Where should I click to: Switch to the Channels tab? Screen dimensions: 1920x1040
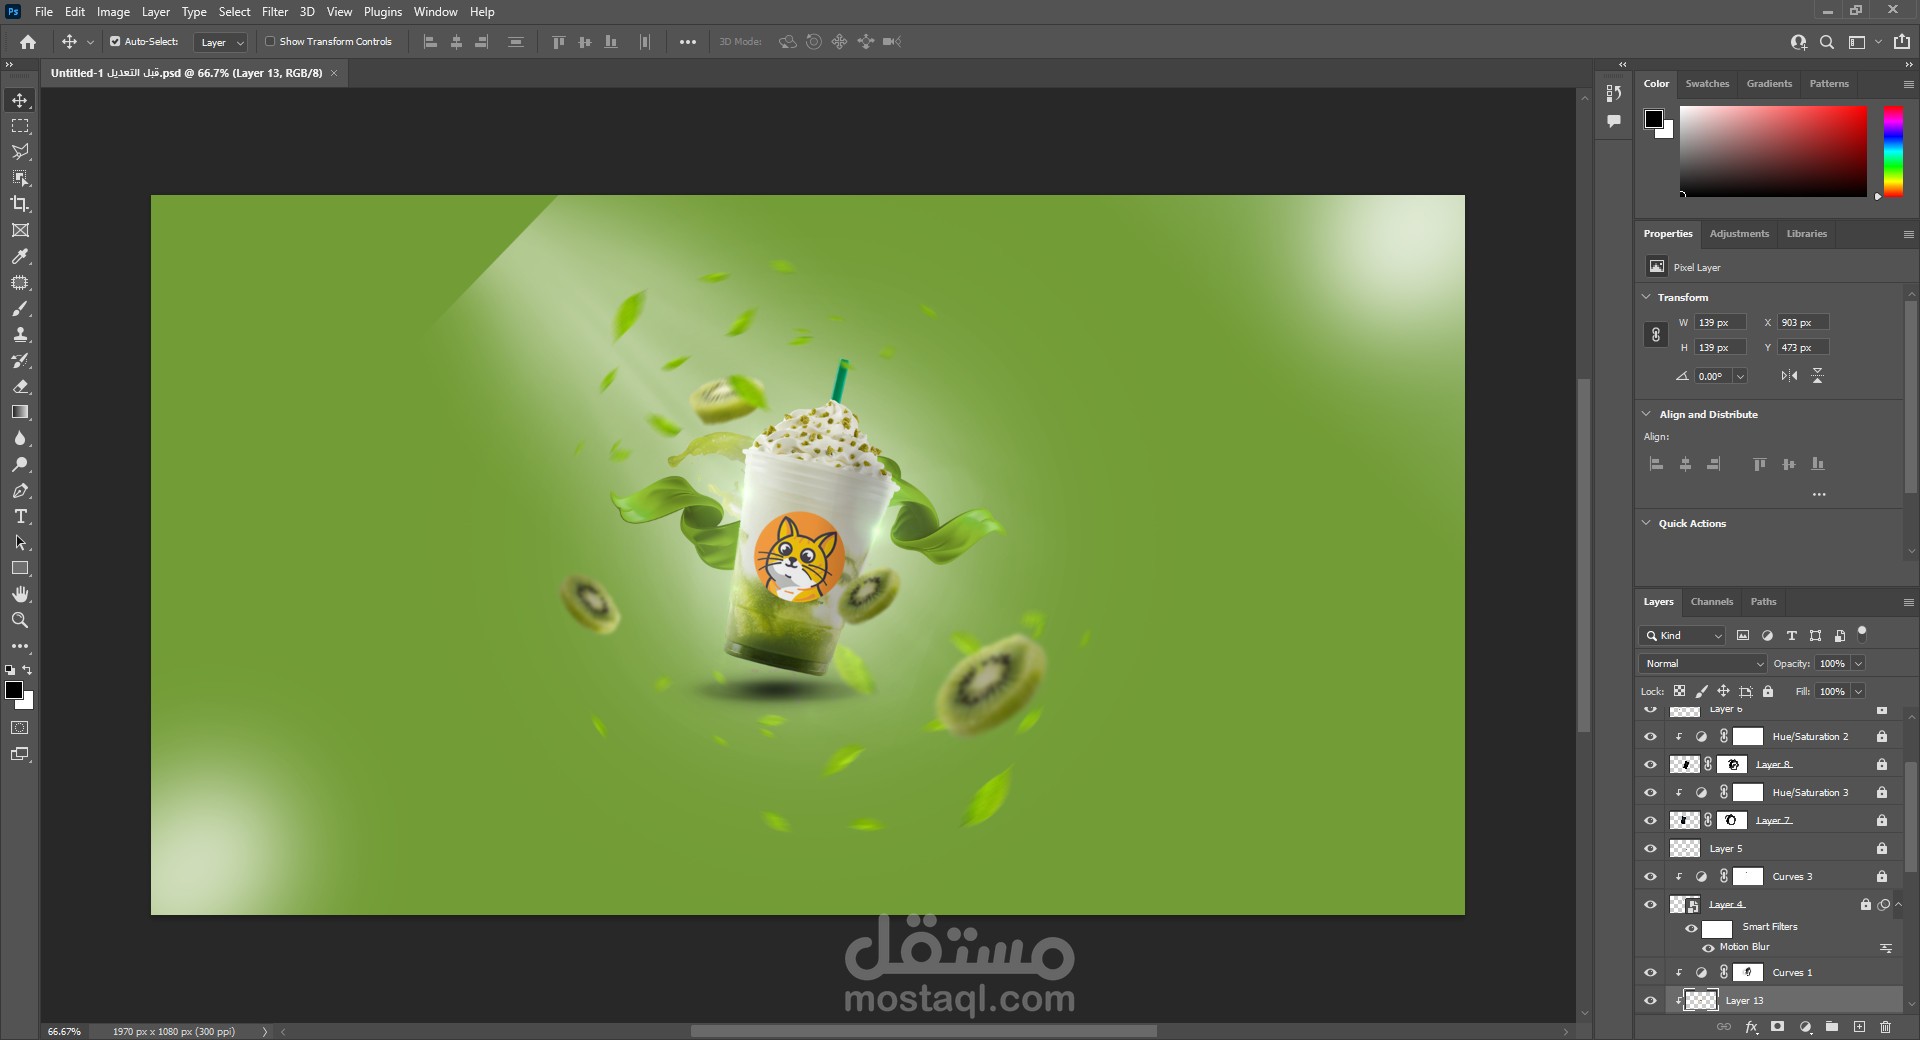(x=1711, y=602)
